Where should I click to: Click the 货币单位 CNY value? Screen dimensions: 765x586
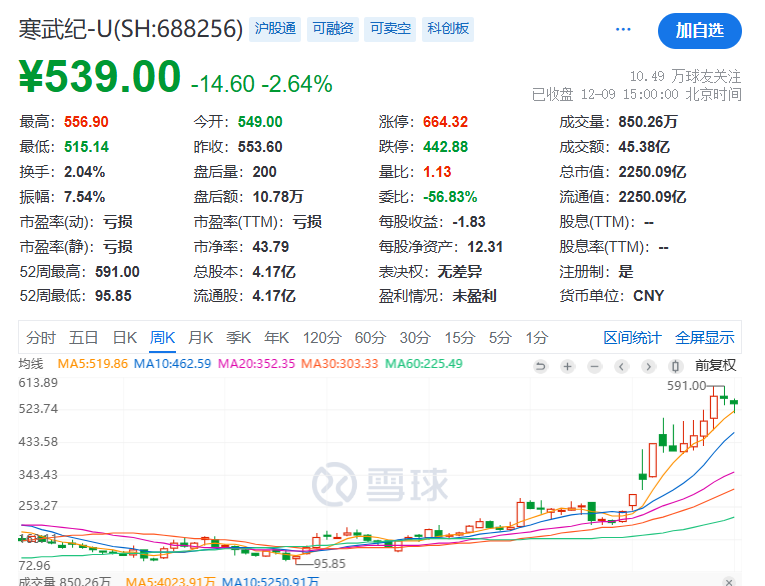pyautogui.click(x=648, y=296)
